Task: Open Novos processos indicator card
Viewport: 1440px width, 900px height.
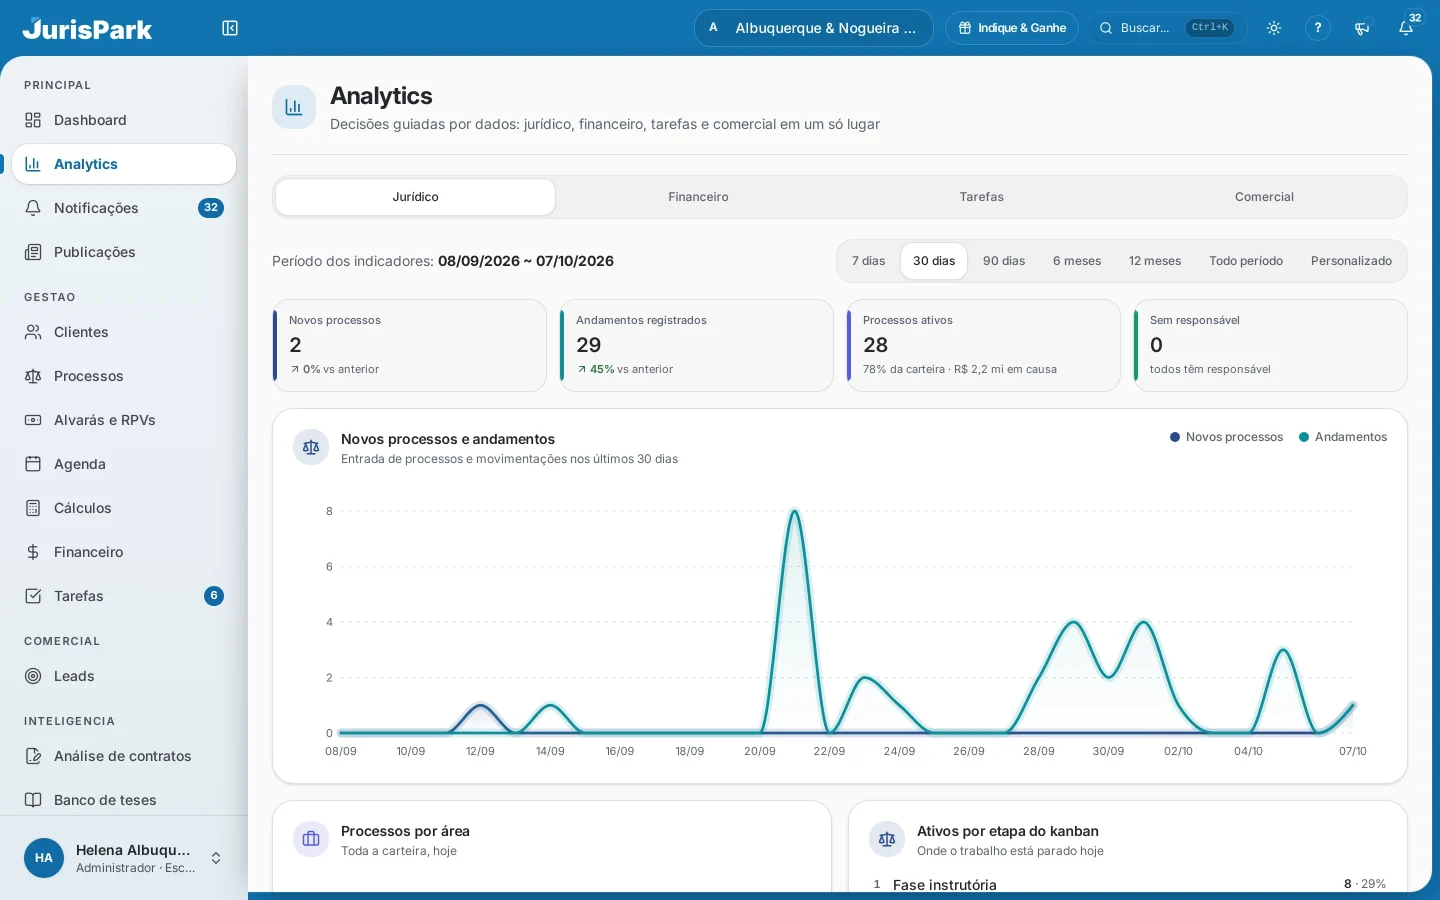Action: [410, 345]
